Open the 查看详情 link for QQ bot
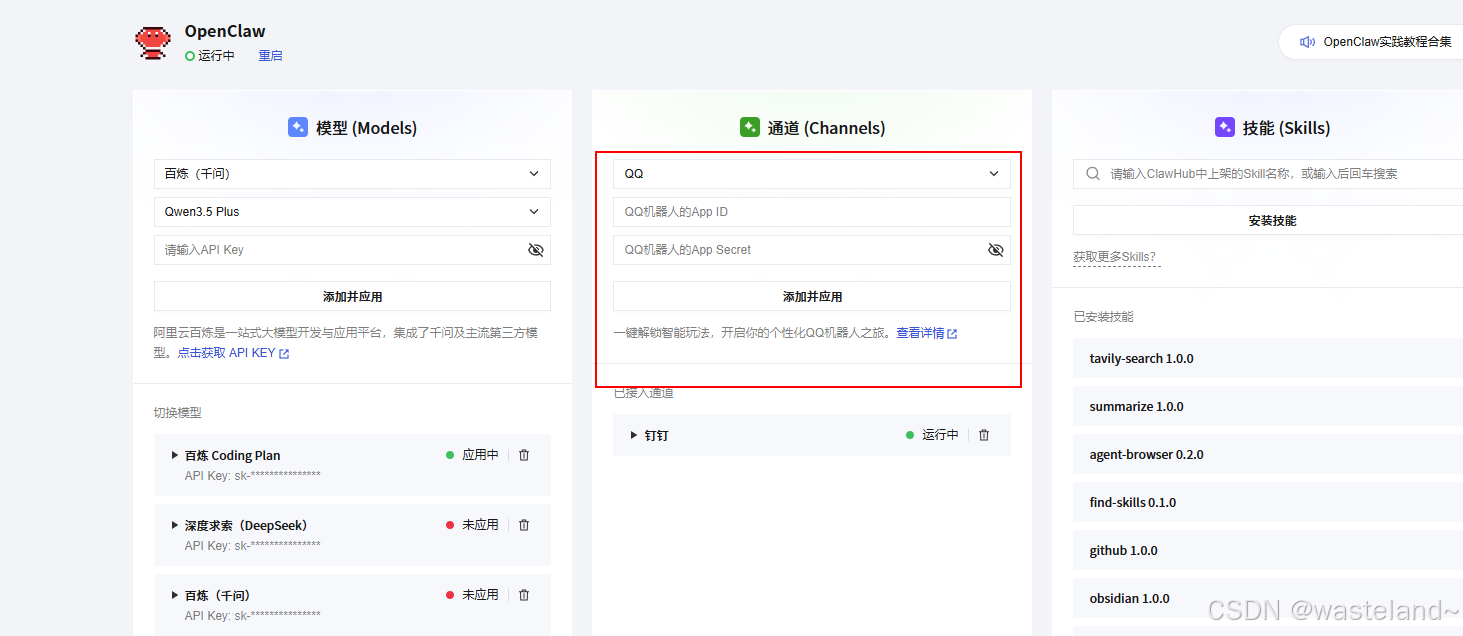This screenshot has width=1463, height=636. pos(921,333)
